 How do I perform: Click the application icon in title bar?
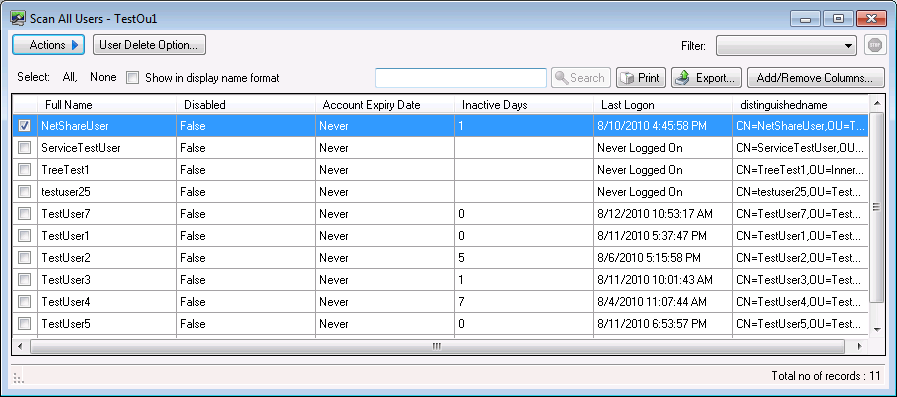click(x=18, y=19)
